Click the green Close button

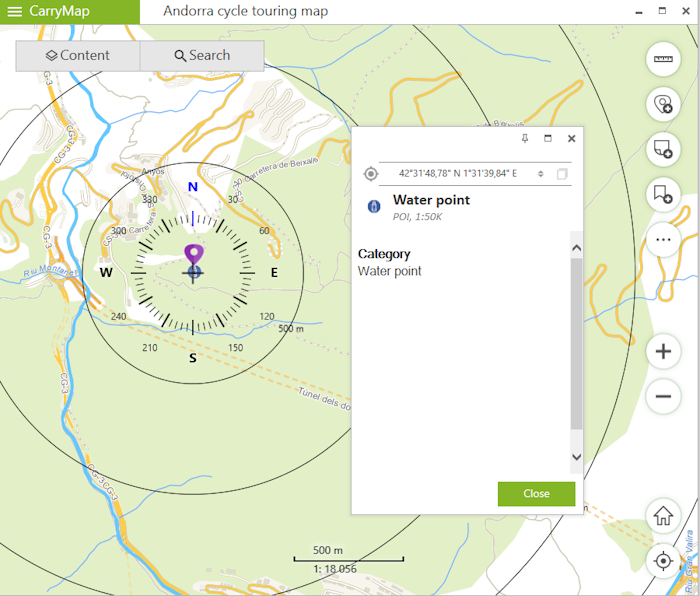(536, 494)
